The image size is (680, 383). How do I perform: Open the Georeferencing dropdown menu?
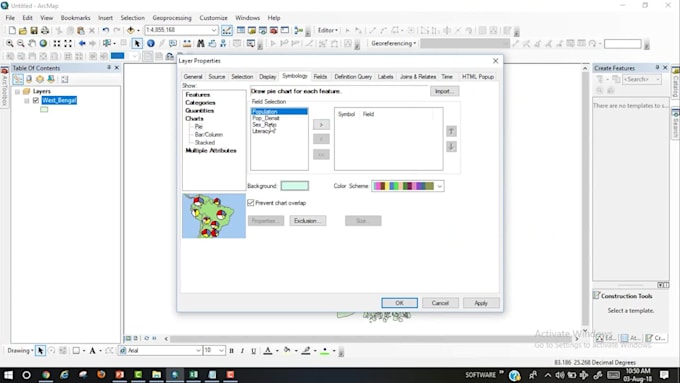pos(393,43)
